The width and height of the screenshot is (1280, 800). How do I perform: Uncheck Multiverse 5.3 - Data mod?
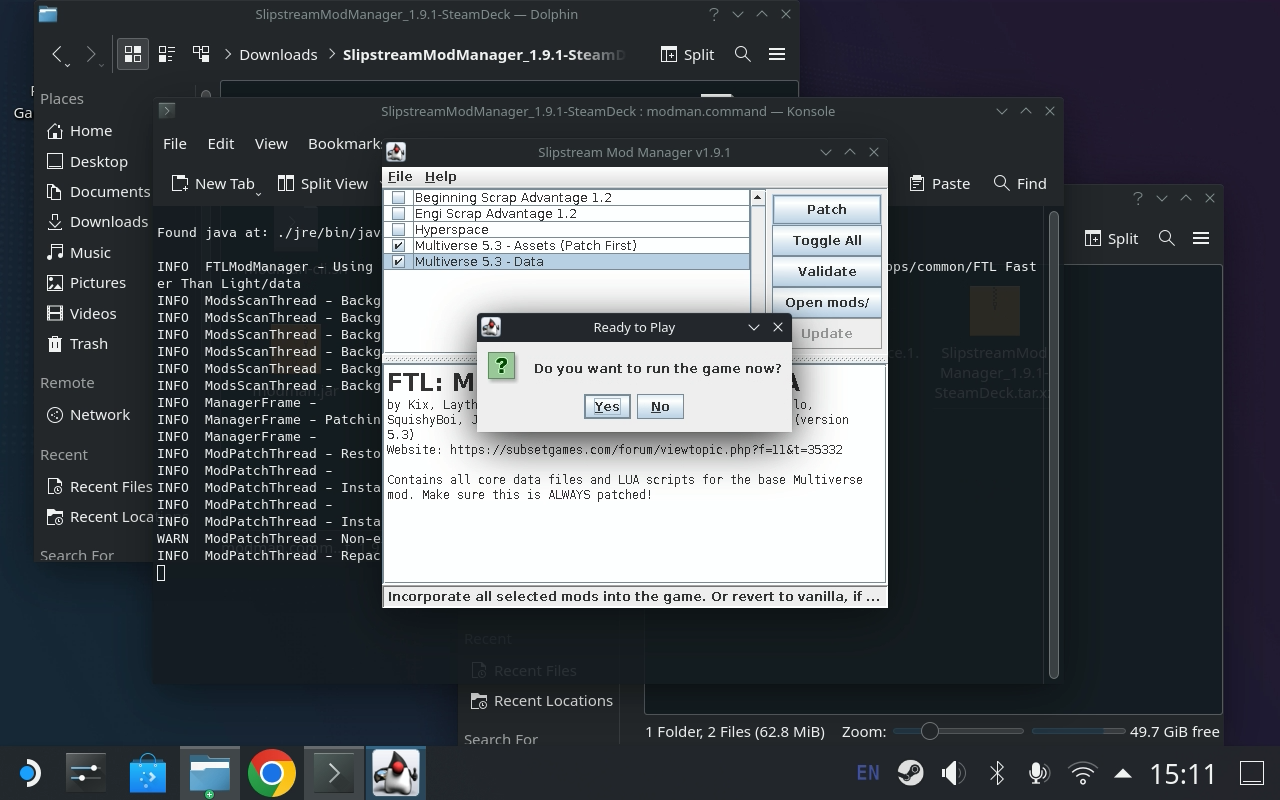click(399, 262)
